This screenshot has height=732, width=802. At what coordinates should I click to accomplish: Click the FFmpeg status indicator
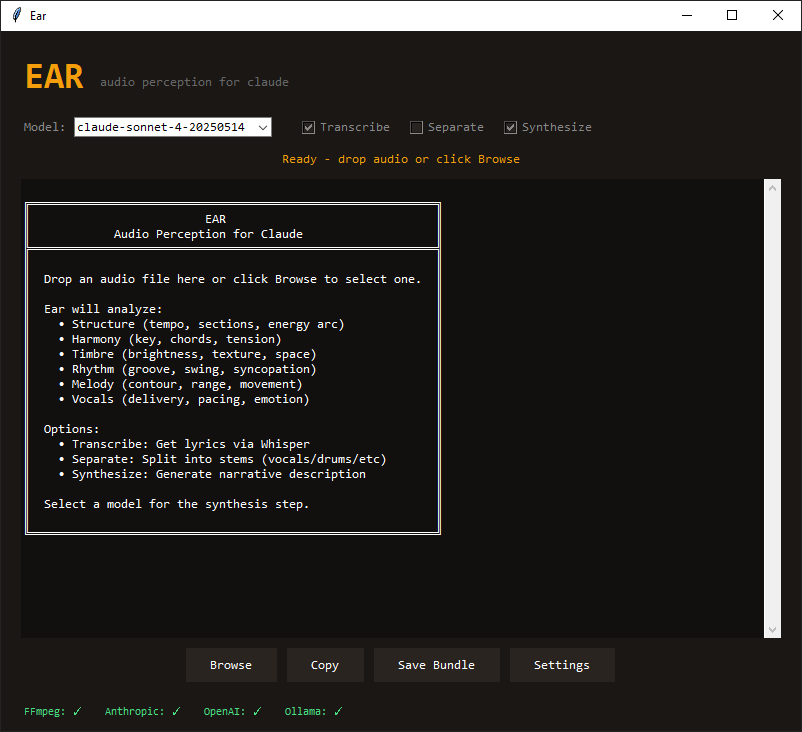click(53, 712)
